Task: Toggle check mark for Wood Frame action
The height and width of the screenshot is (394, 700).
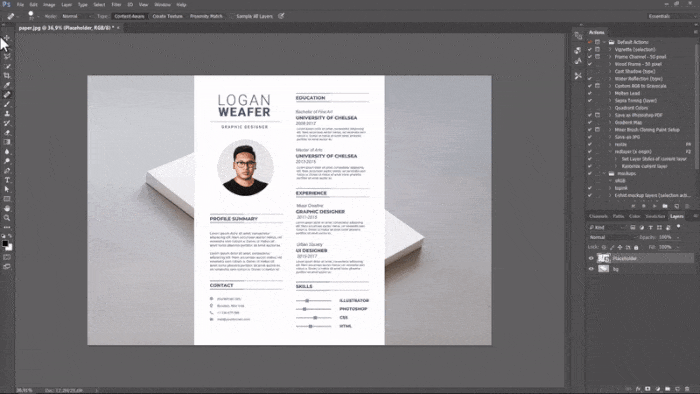Action: (590, 64)
